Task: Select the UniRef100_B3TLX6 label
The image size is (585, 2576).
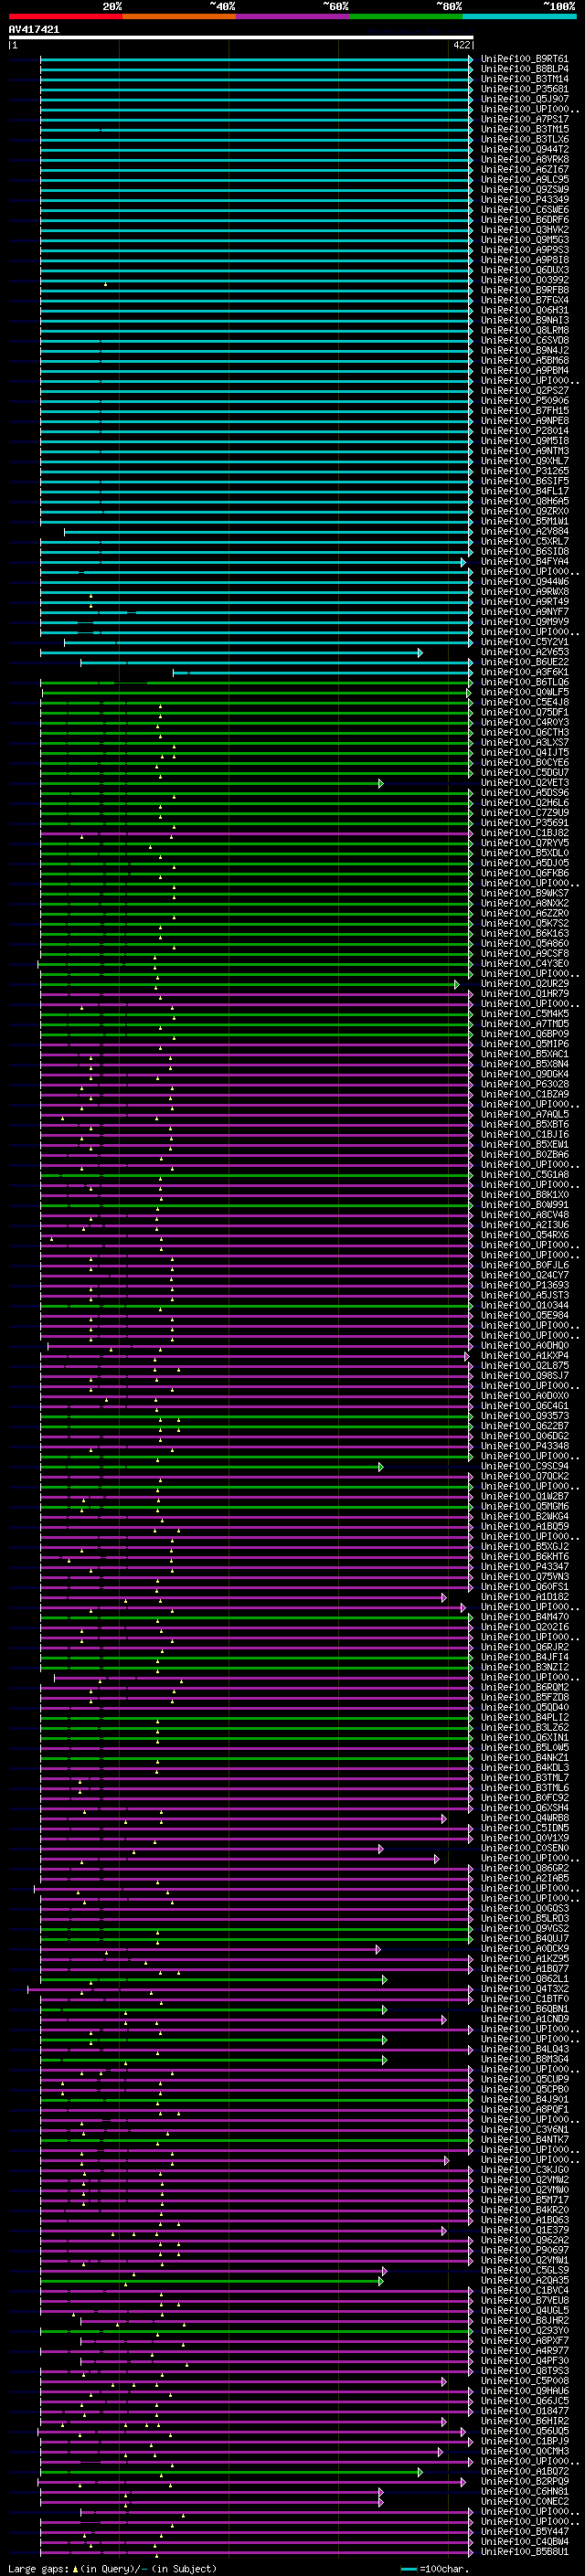Action: [525, 139]
